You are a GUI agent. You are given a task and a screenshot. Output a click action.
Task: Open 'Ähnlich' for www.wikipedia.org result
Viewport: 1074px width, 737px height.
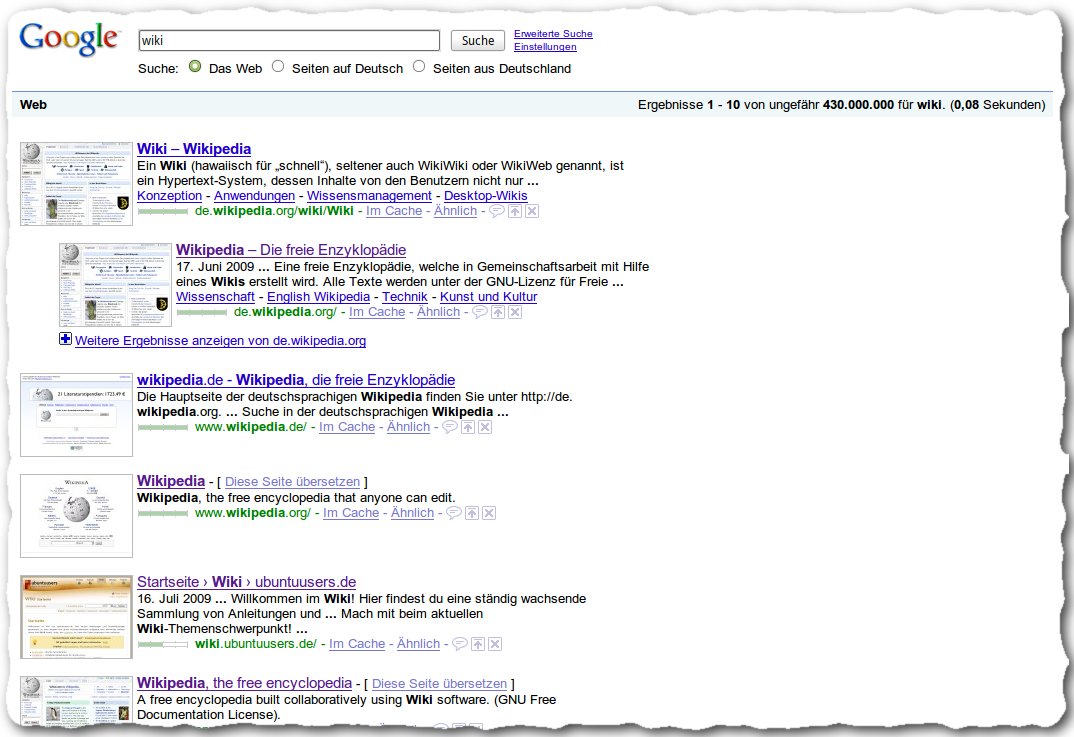412,513
